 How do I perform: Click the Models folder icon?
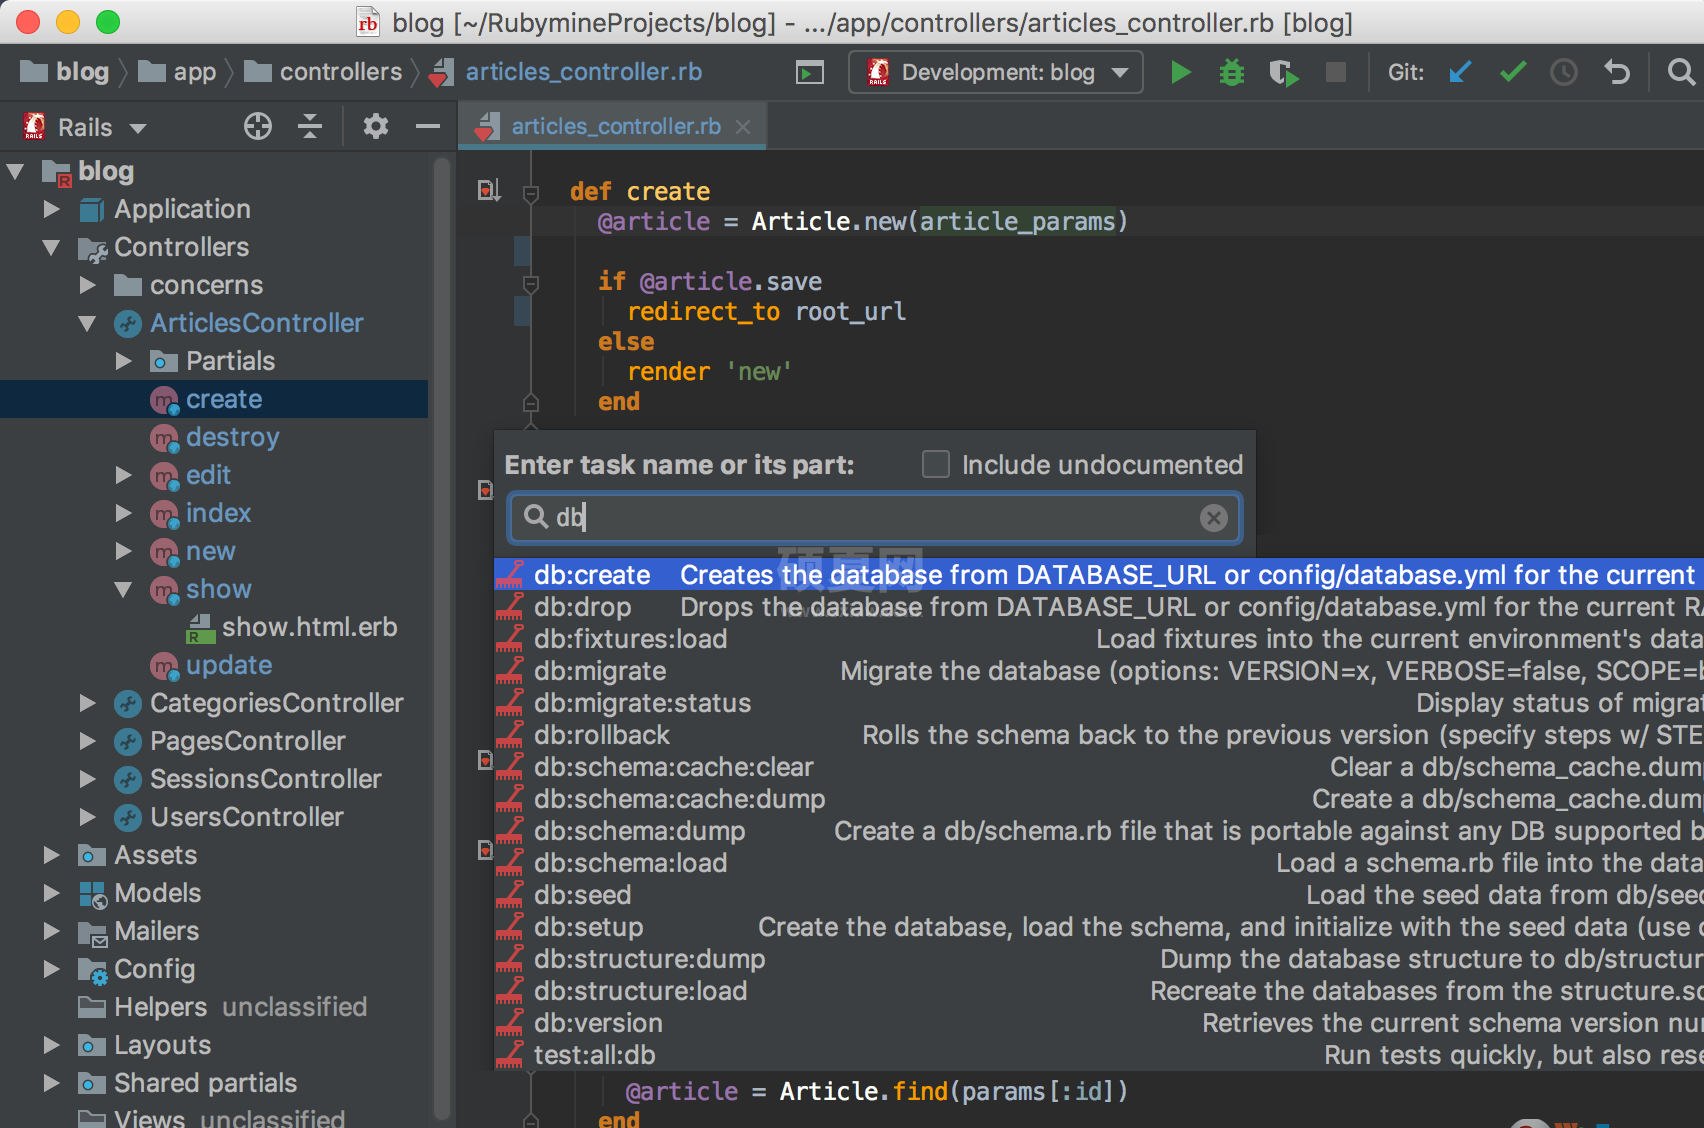pos(93,894)
